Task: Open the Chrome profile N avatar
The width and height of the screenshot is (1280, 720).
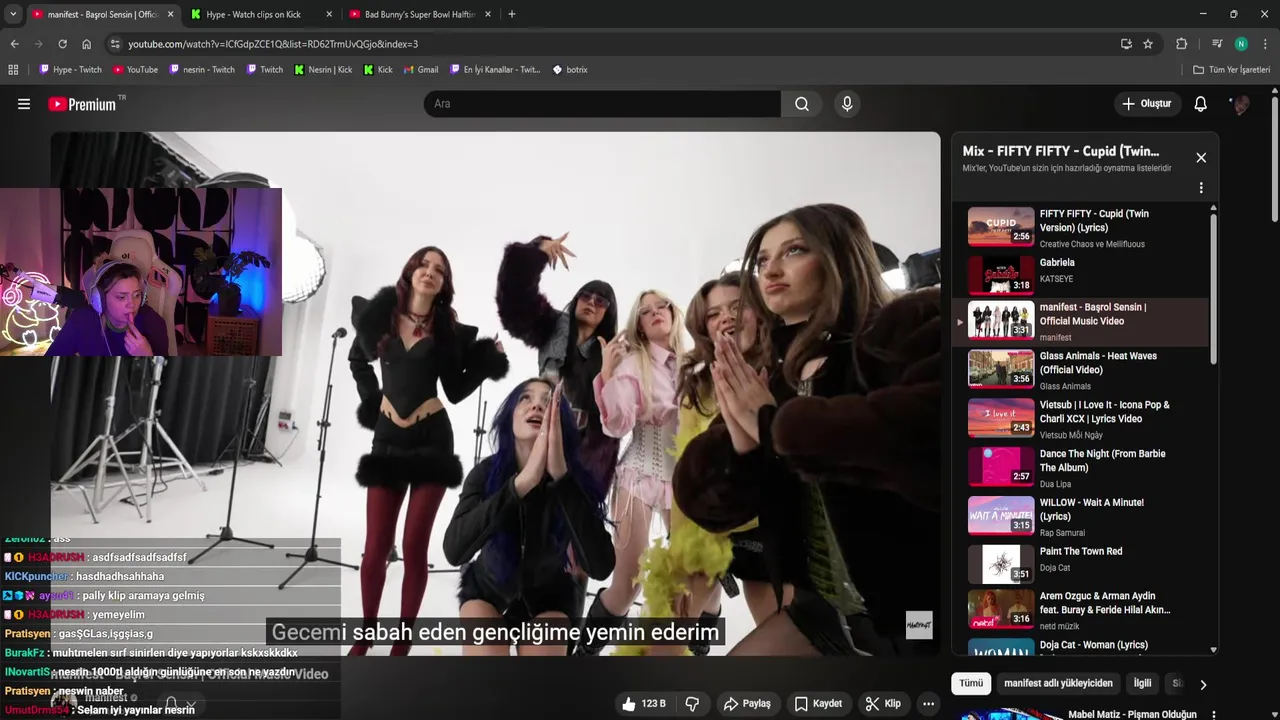Action: tap(1241, 44)
